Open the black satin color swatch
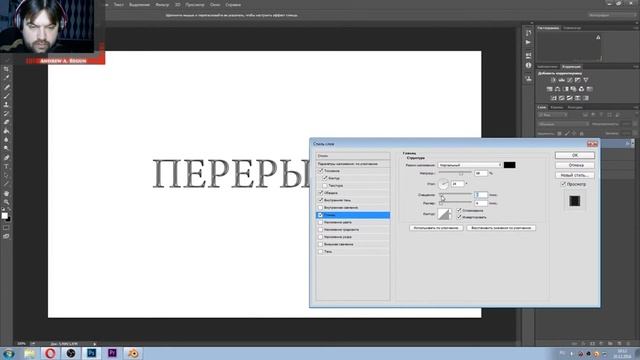 pos(509,165)
